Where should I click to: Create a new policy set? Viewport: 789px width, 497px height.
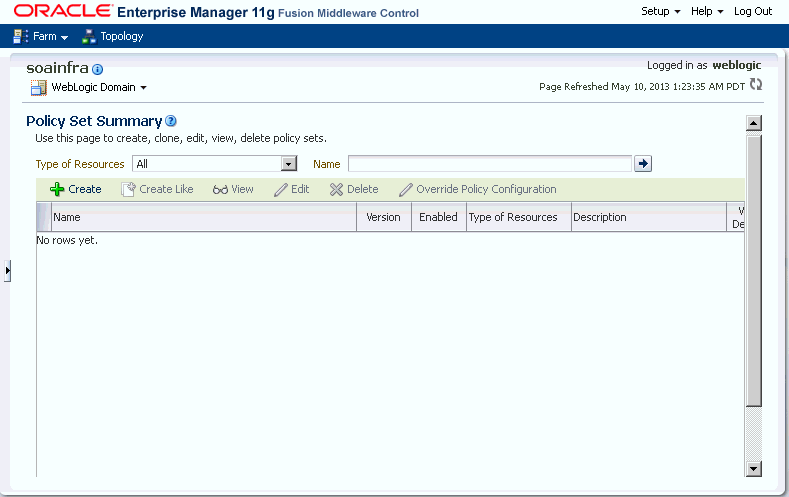point(75,189)
